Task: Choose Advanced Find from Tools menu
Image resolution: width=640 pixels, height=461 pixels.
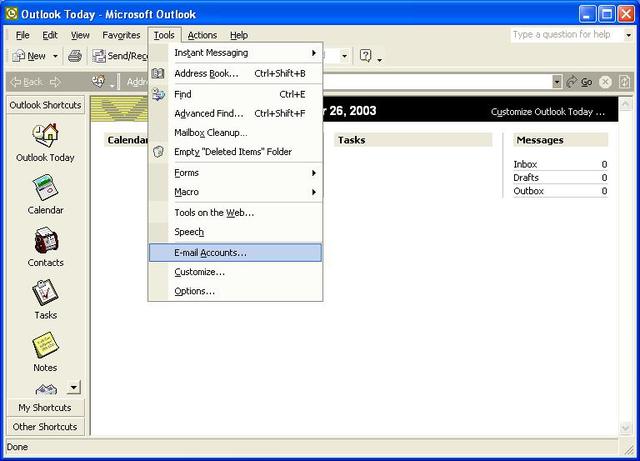Action: pos(236,114)
